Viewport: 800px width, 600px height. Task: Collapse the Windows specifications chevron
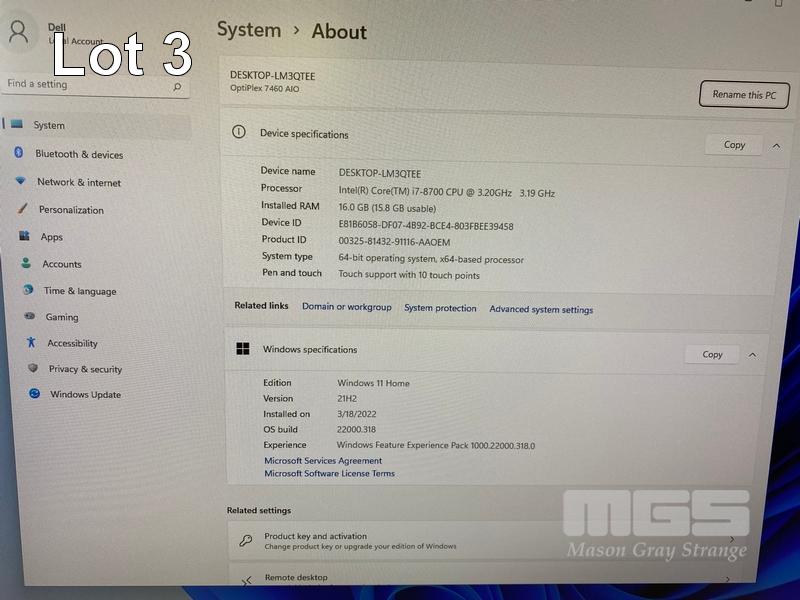(x=753, y=354)
